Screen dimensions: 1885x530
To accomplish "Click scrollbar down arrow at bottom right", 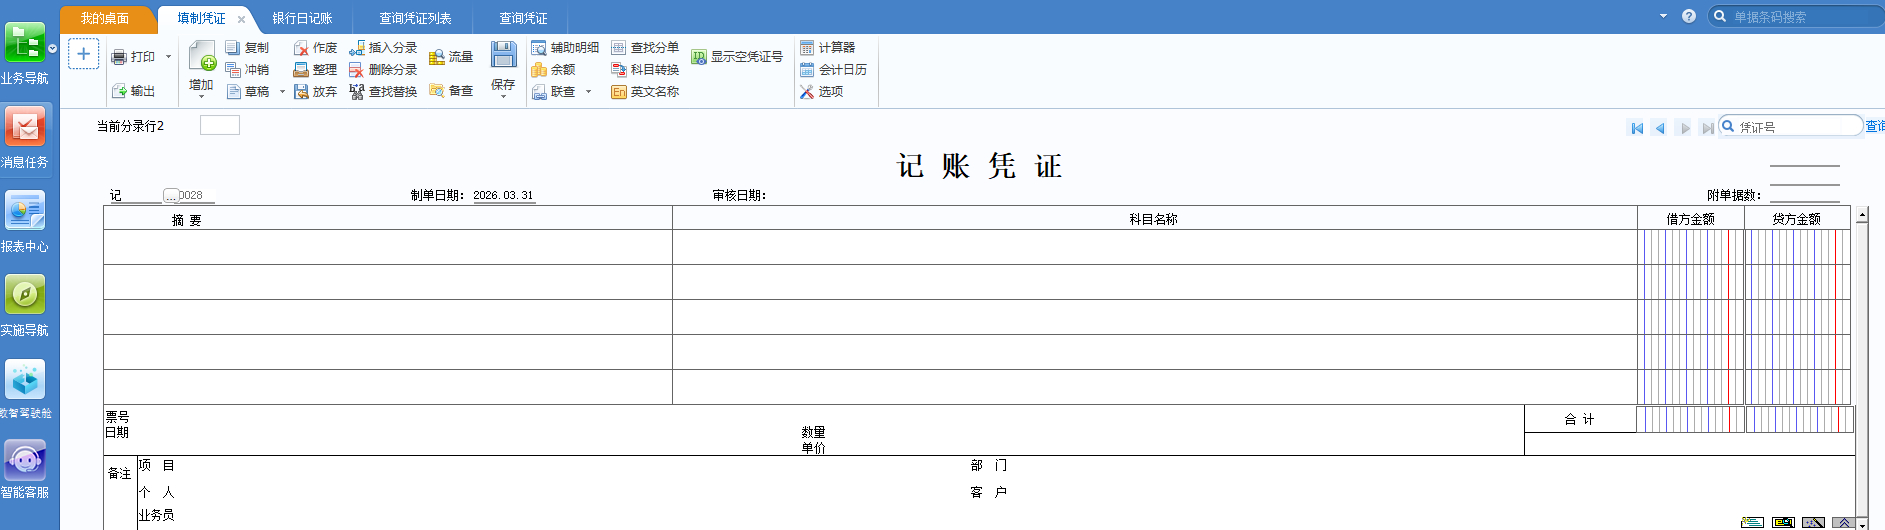I will point(1862,524).
